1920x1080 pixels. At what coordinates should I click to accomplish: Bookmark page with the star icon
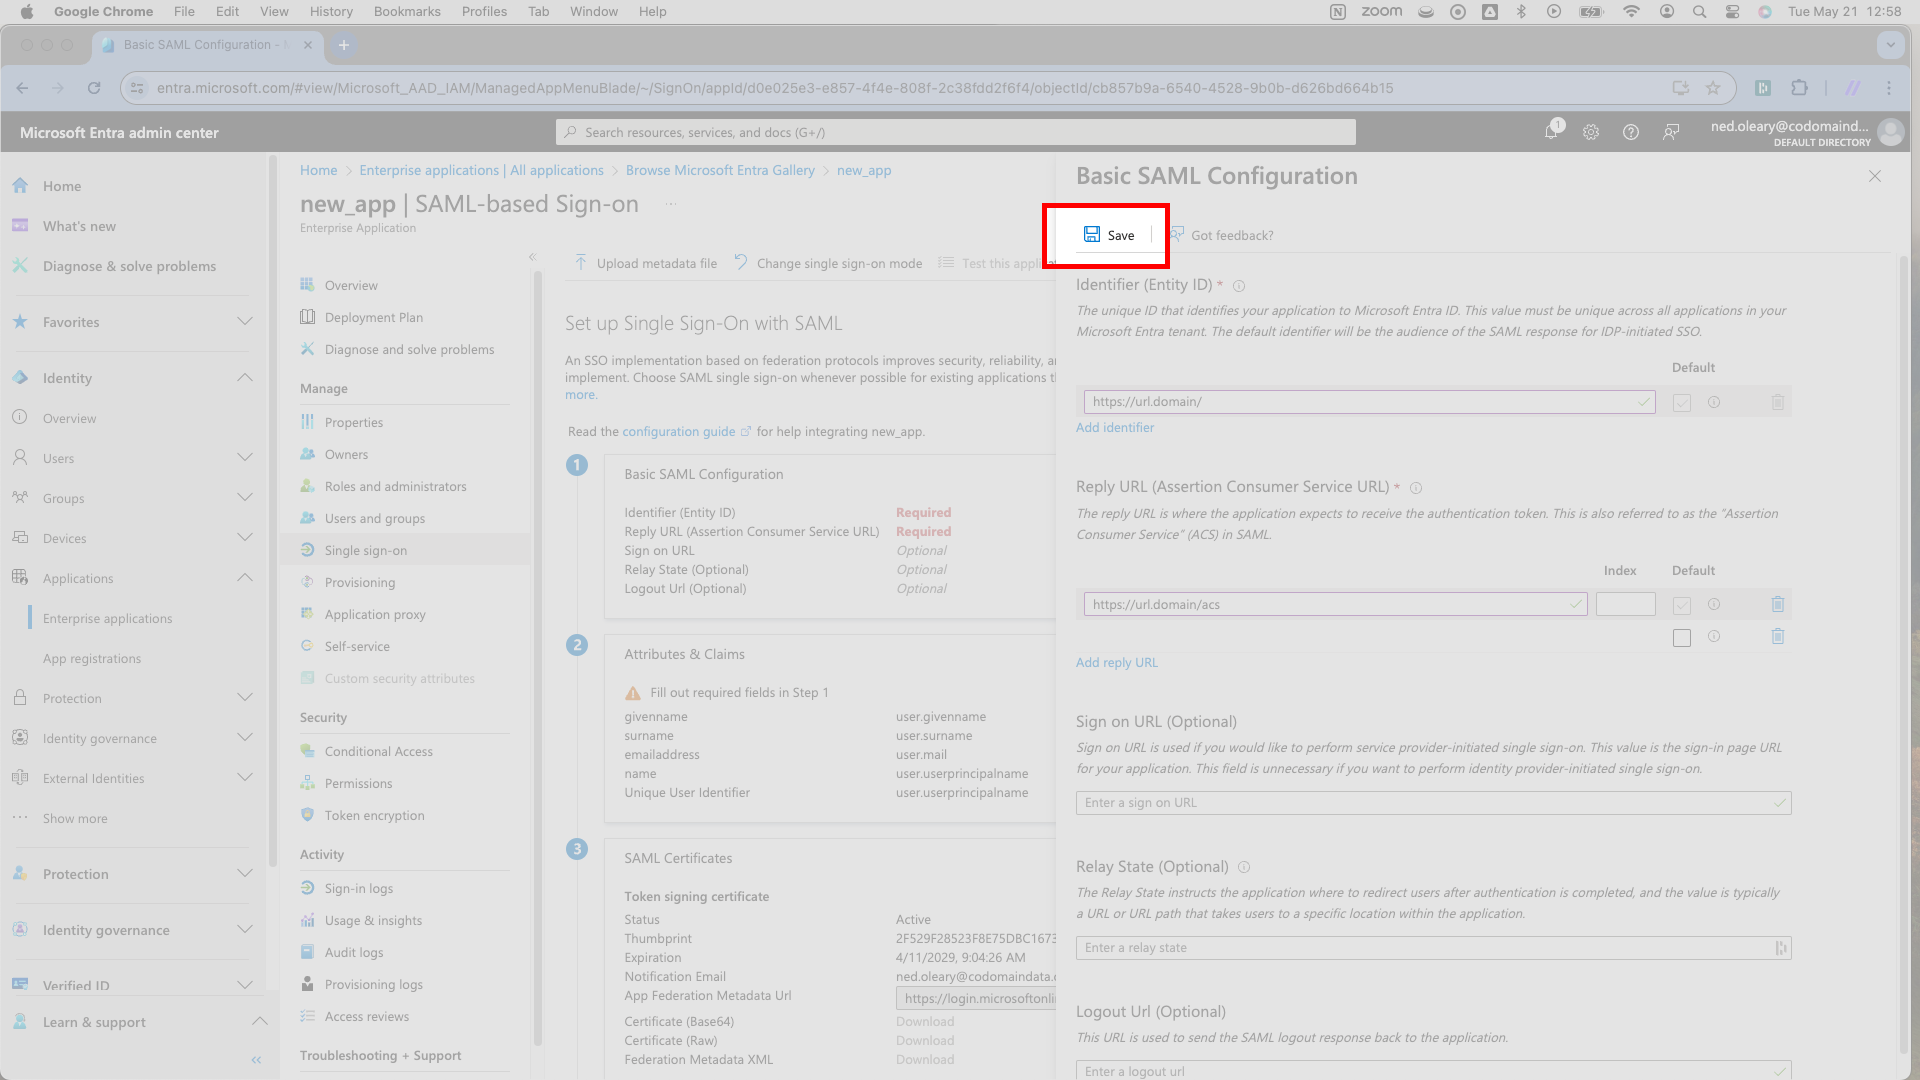(x=1713, y=88)
